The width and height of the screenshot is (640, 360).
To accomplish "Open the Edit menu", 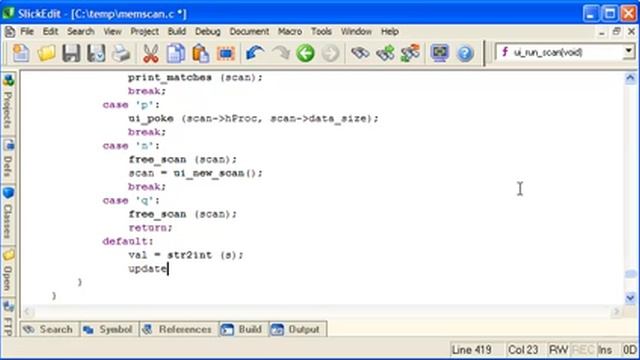I will click(51, 31).
